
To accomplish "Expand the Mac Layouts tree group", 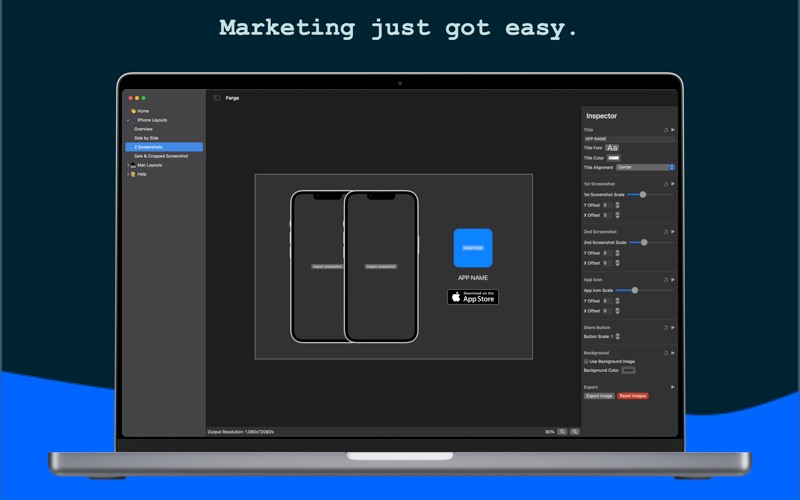I will pyautogui.click(x=128, y=165).
